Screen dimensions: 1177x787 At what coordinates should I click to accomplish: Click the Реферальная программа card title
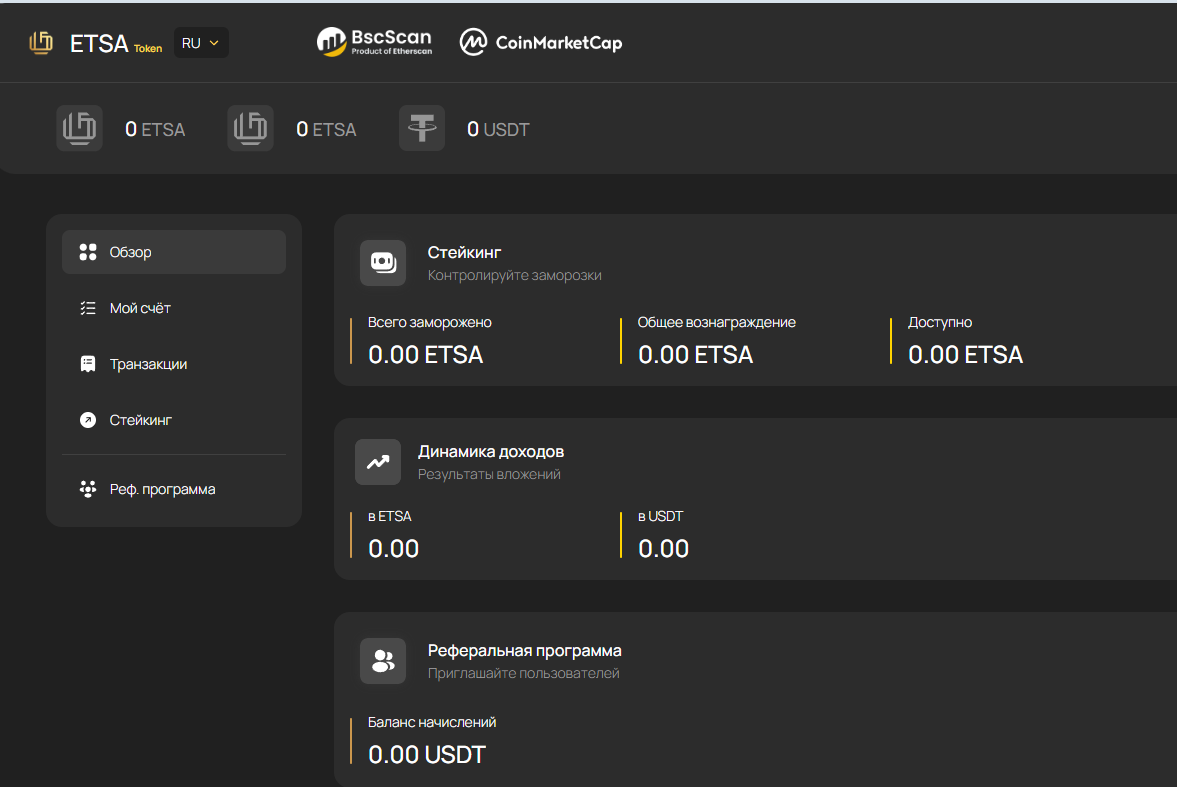click(525, 650)
